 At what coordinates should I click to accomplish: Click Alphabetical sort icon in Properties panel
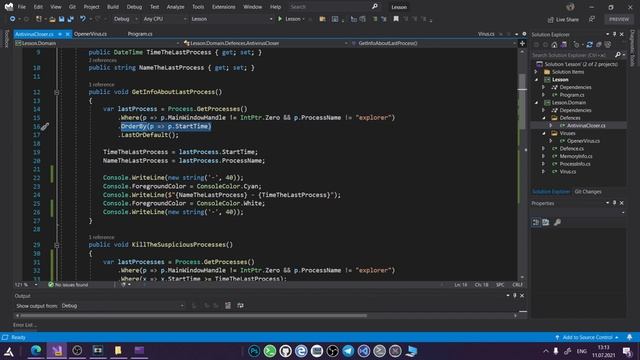[x=546, y=222]
